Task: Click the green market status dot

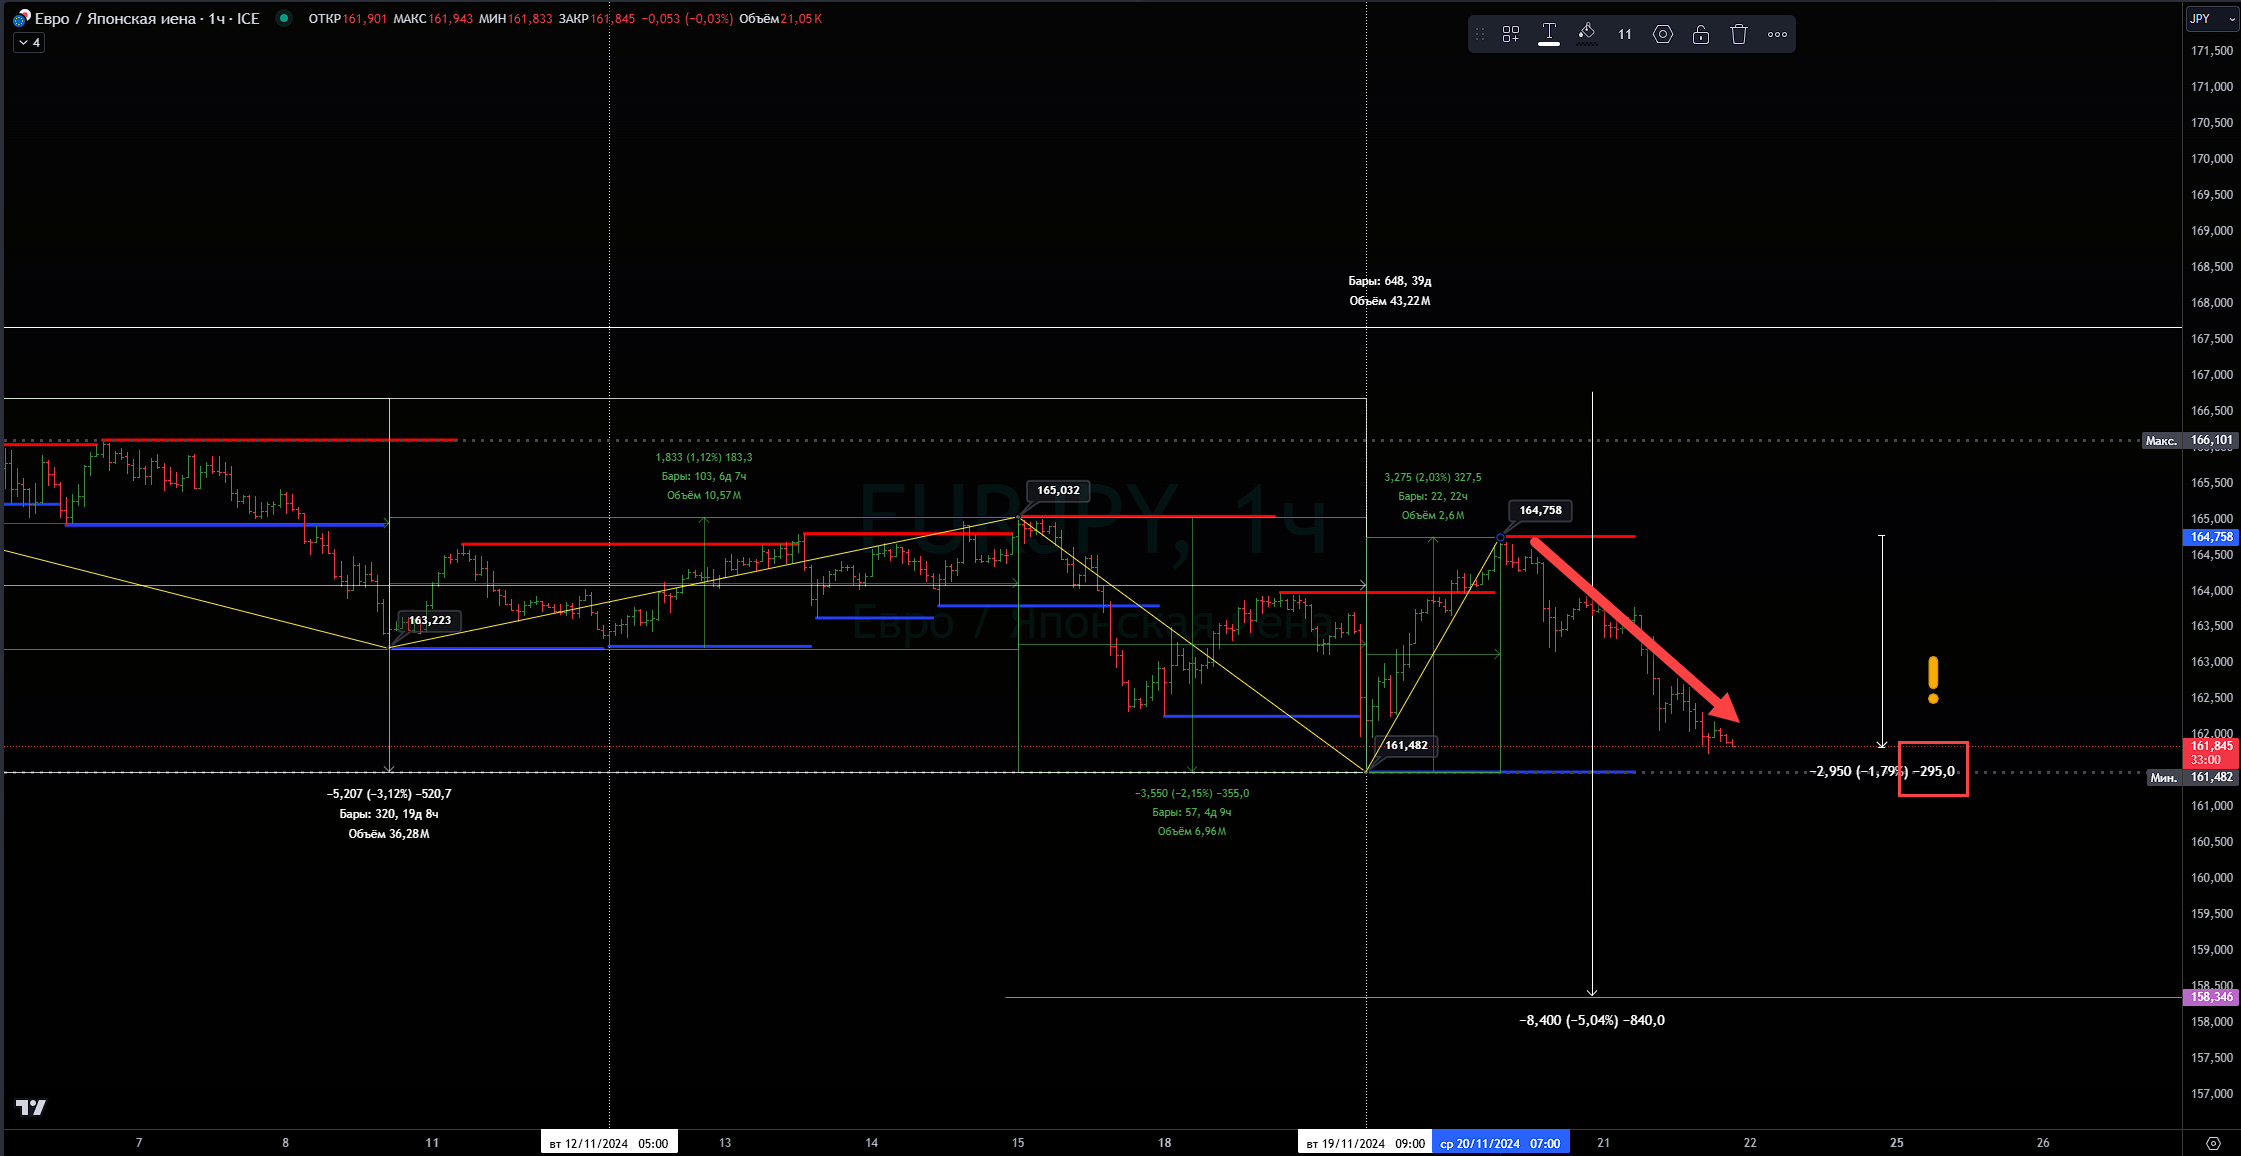Action: tap(284, 18)
